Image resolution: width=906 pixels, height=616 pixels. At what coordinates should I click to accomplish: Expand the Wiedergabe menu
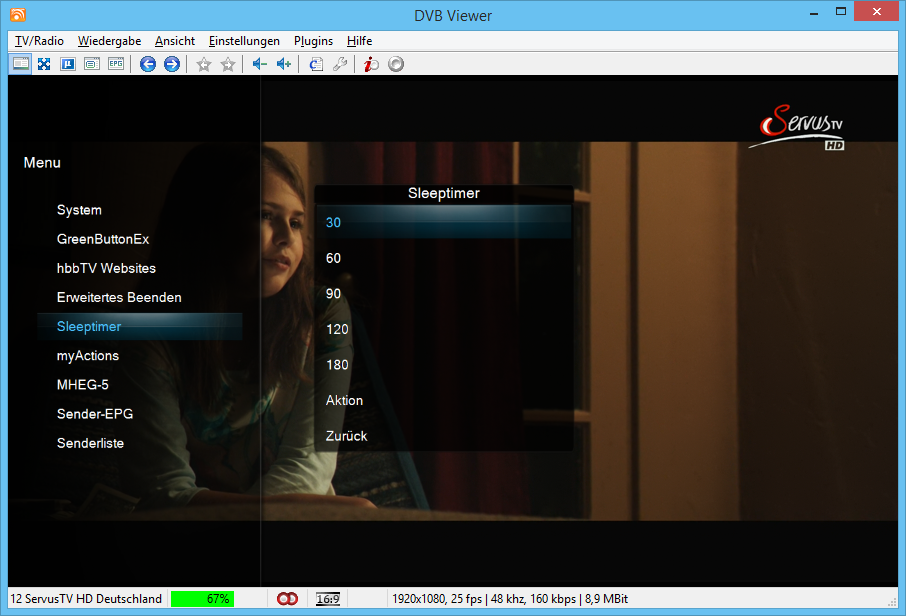click(109, 41)
